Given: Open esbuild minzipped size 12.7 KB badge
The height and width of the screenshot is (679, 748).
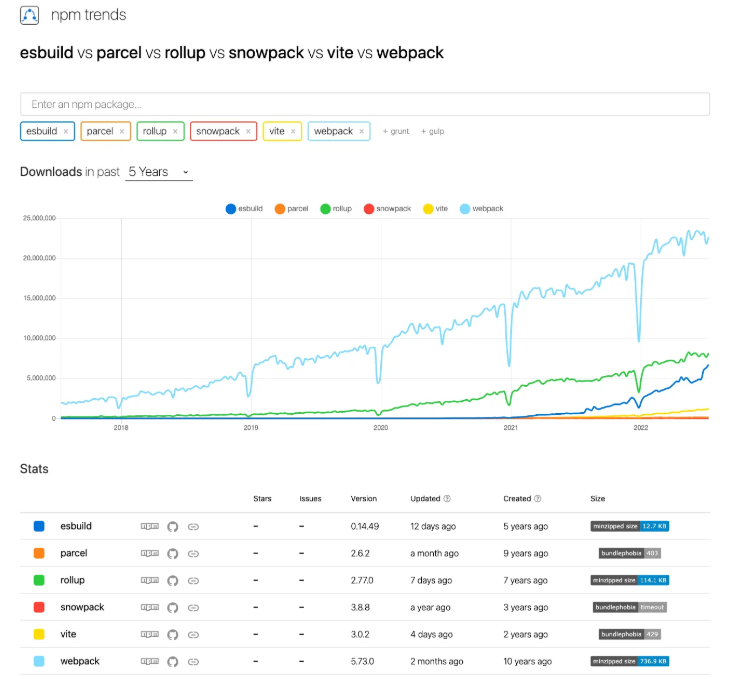Looking at the screenshot, I should [630, 526].
